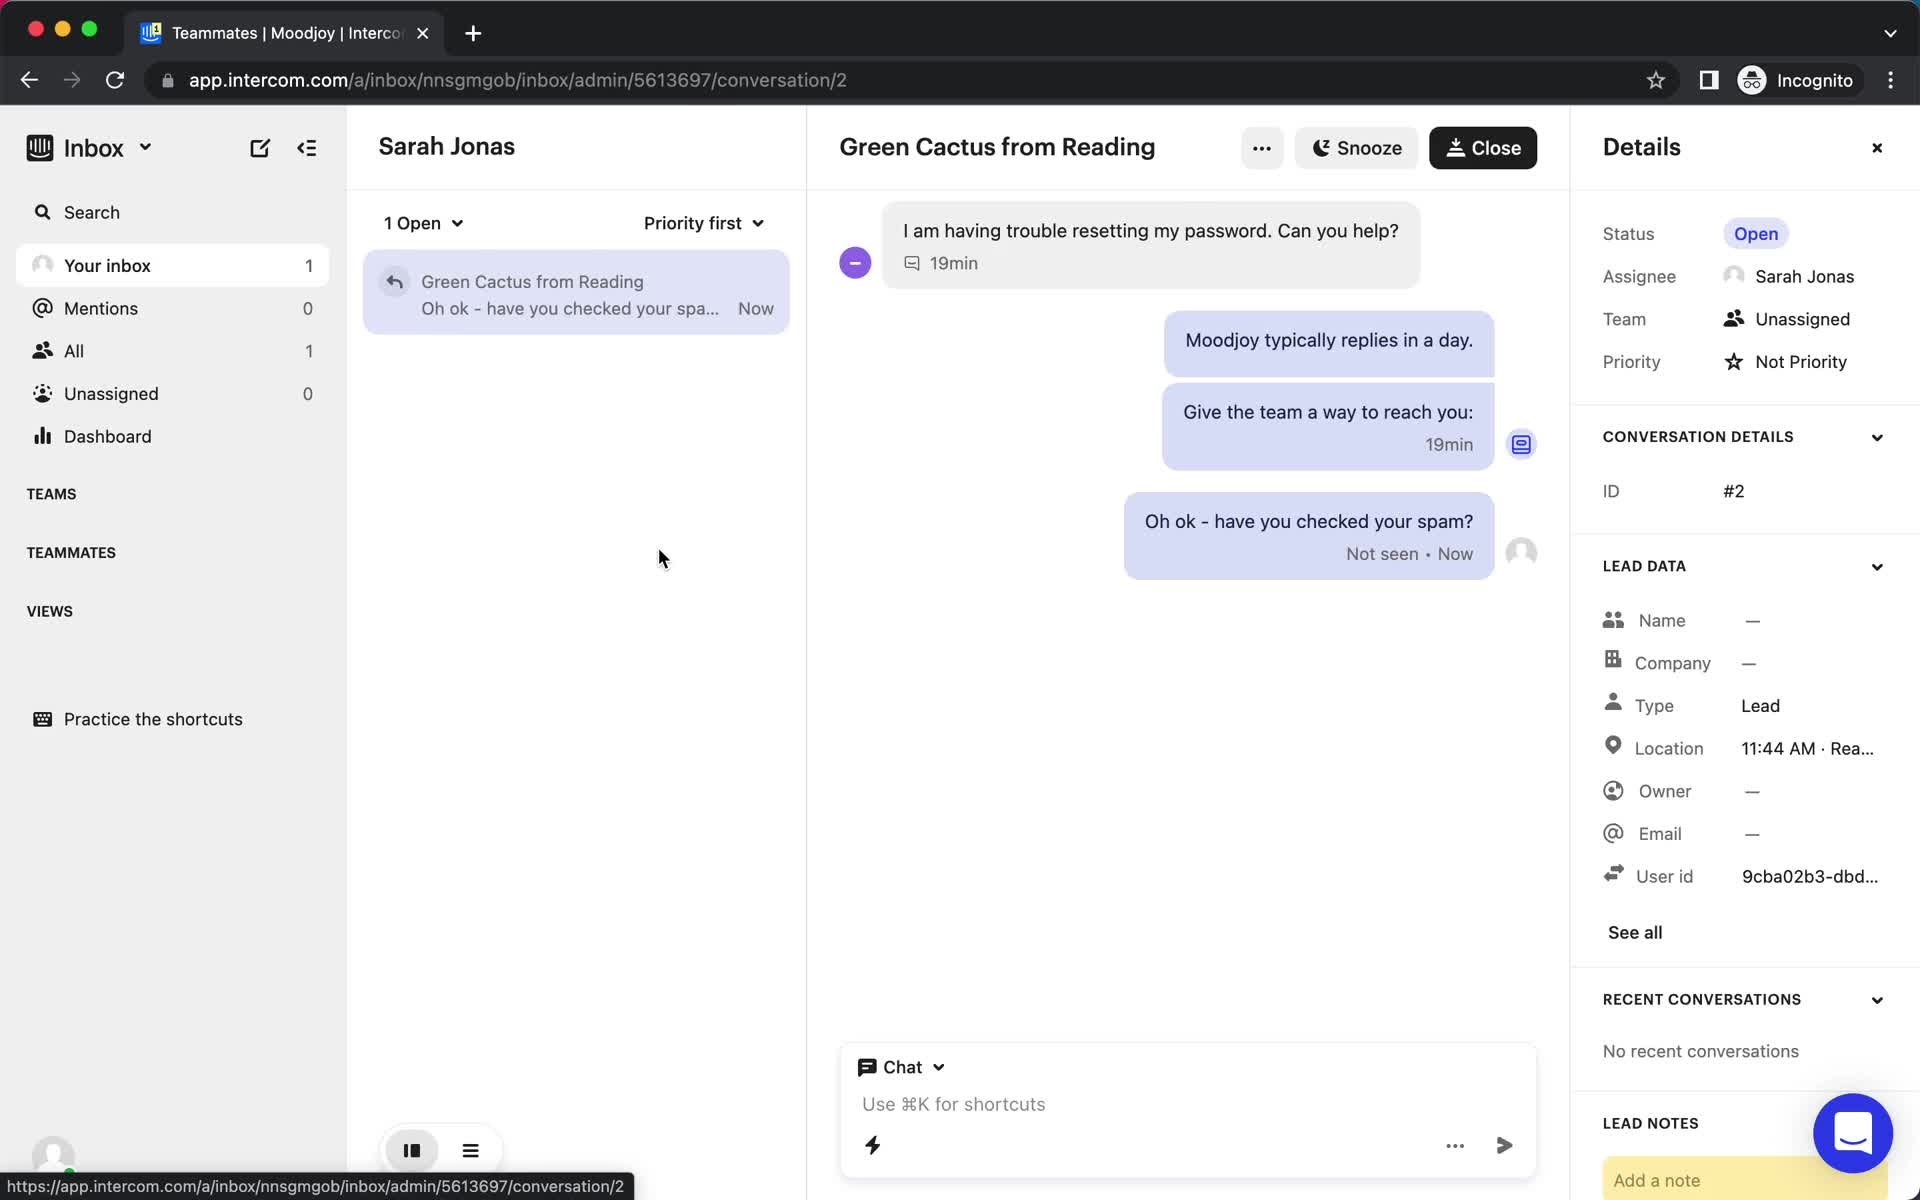Image resolution: width=1920 pixels, height=1200 pixels.
Task: Click the compose new conversation icon
Action: 260,148
